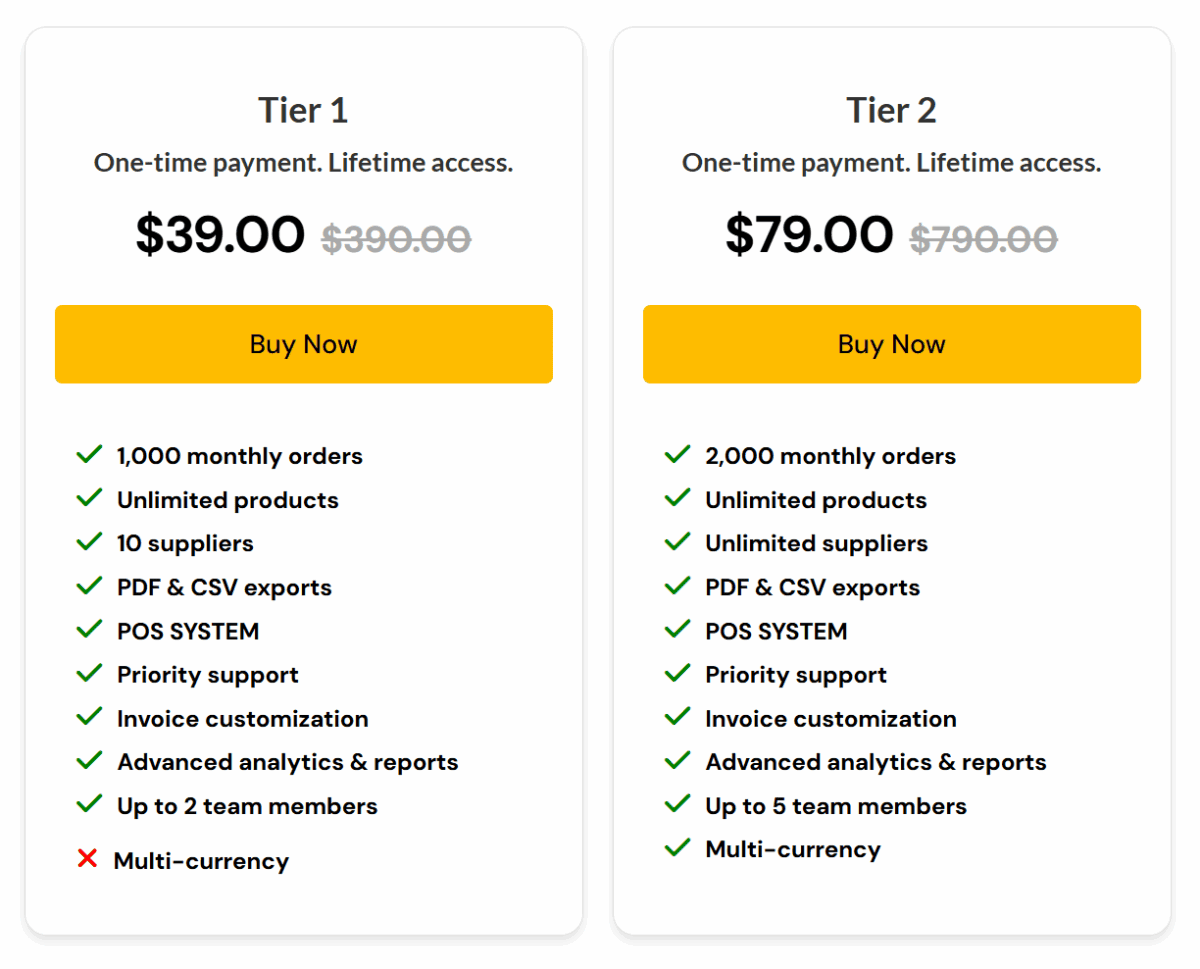This screenshot has width=1200, height=969.
Task: Click Tier 2 Priority support checkmark
Action: 678,673
